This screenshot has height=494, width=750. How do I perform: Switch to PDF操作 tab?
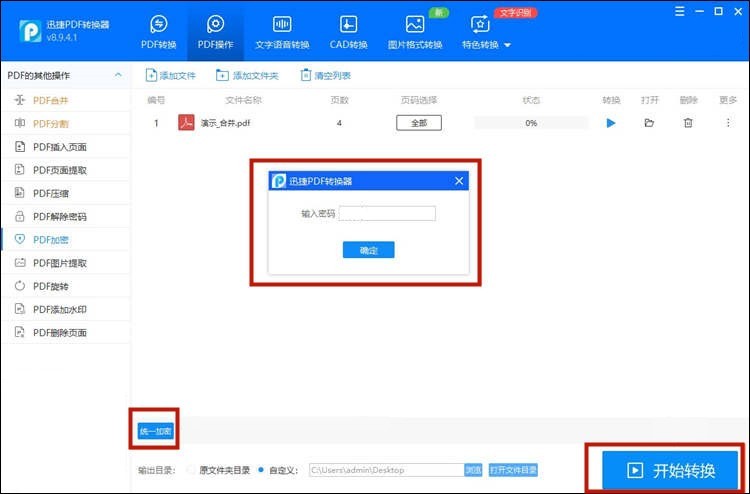215,32
